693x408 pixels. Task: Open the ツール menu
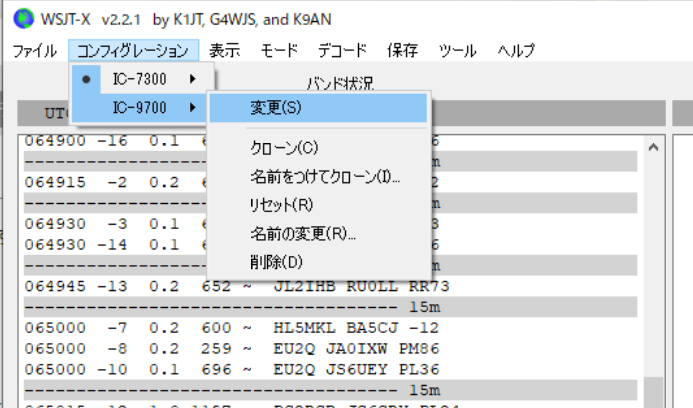[x=457, y=50]
